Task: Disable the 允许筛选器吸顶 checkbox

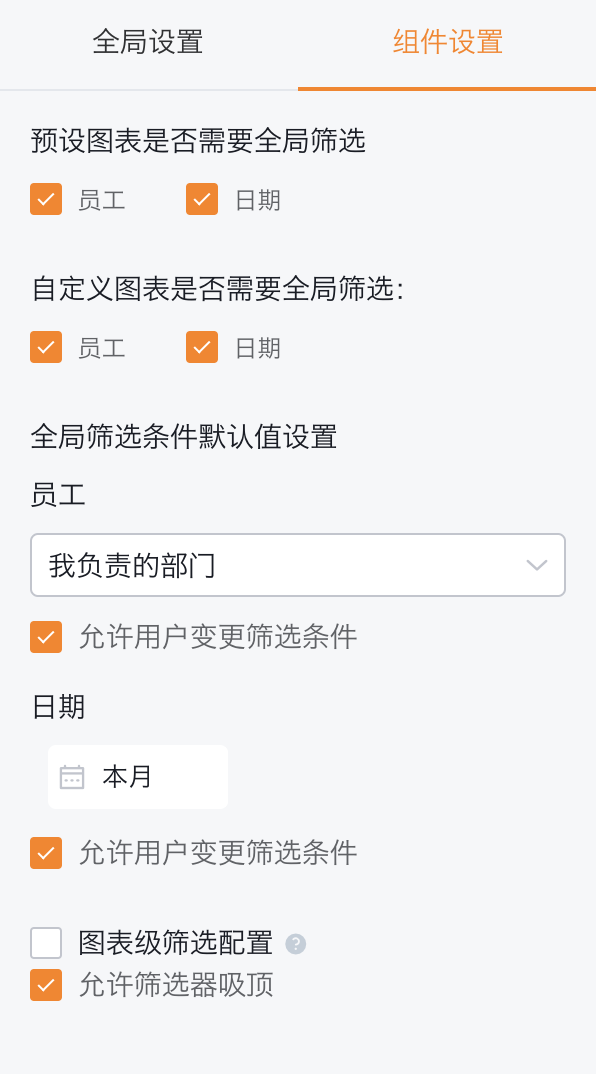Action: 46,985
